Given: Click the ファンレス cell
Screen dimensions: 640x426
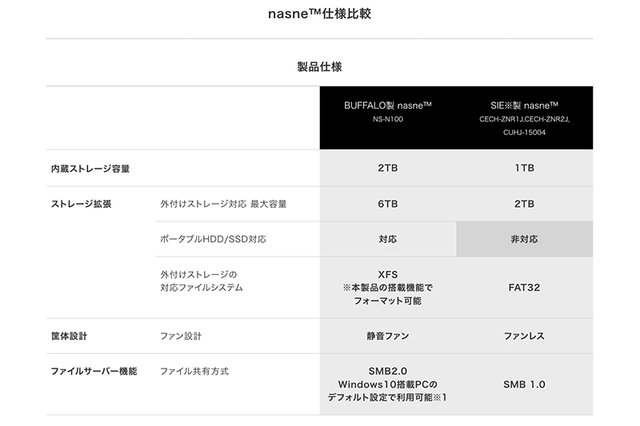Looking at the screenshot, I should pos(525,336).
